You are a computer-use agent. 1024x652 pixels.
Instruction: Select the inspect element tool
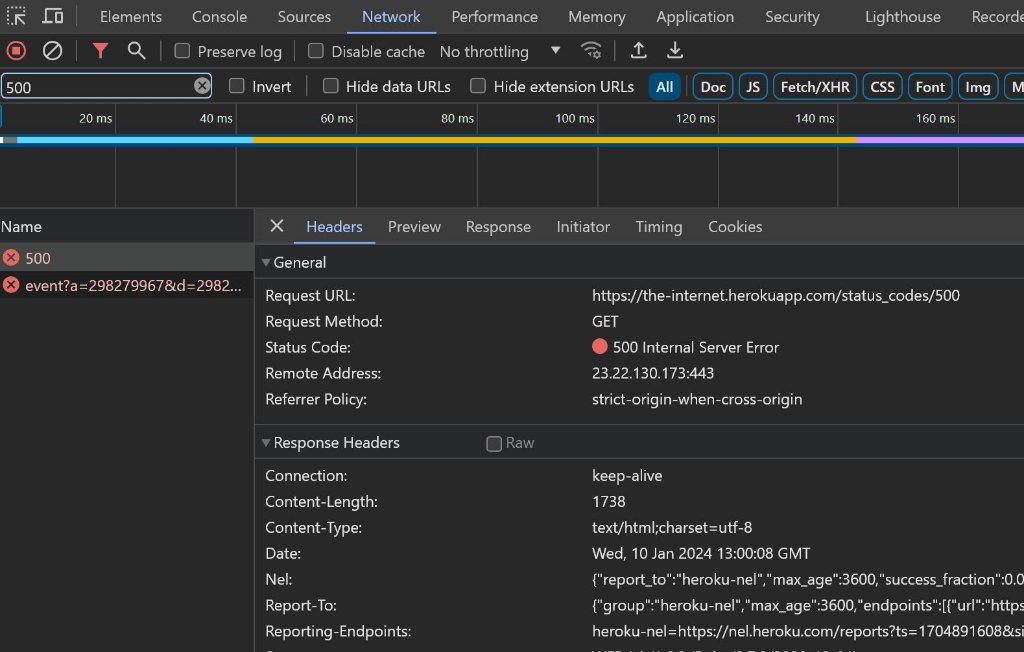pyautogui.click(x=15, y=16)
